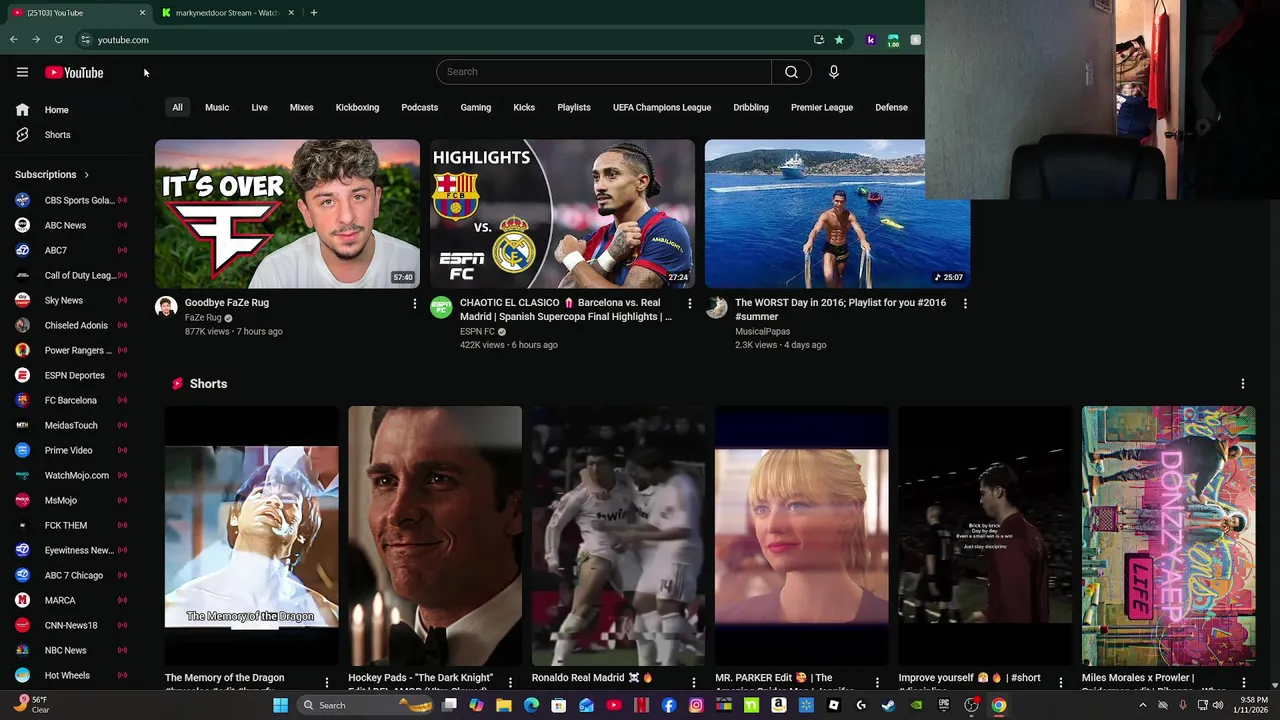This screenshot has height=720, width=1280.
Task: Play the Hockey Pads Dark Knight short
Action: click(435, 536)
